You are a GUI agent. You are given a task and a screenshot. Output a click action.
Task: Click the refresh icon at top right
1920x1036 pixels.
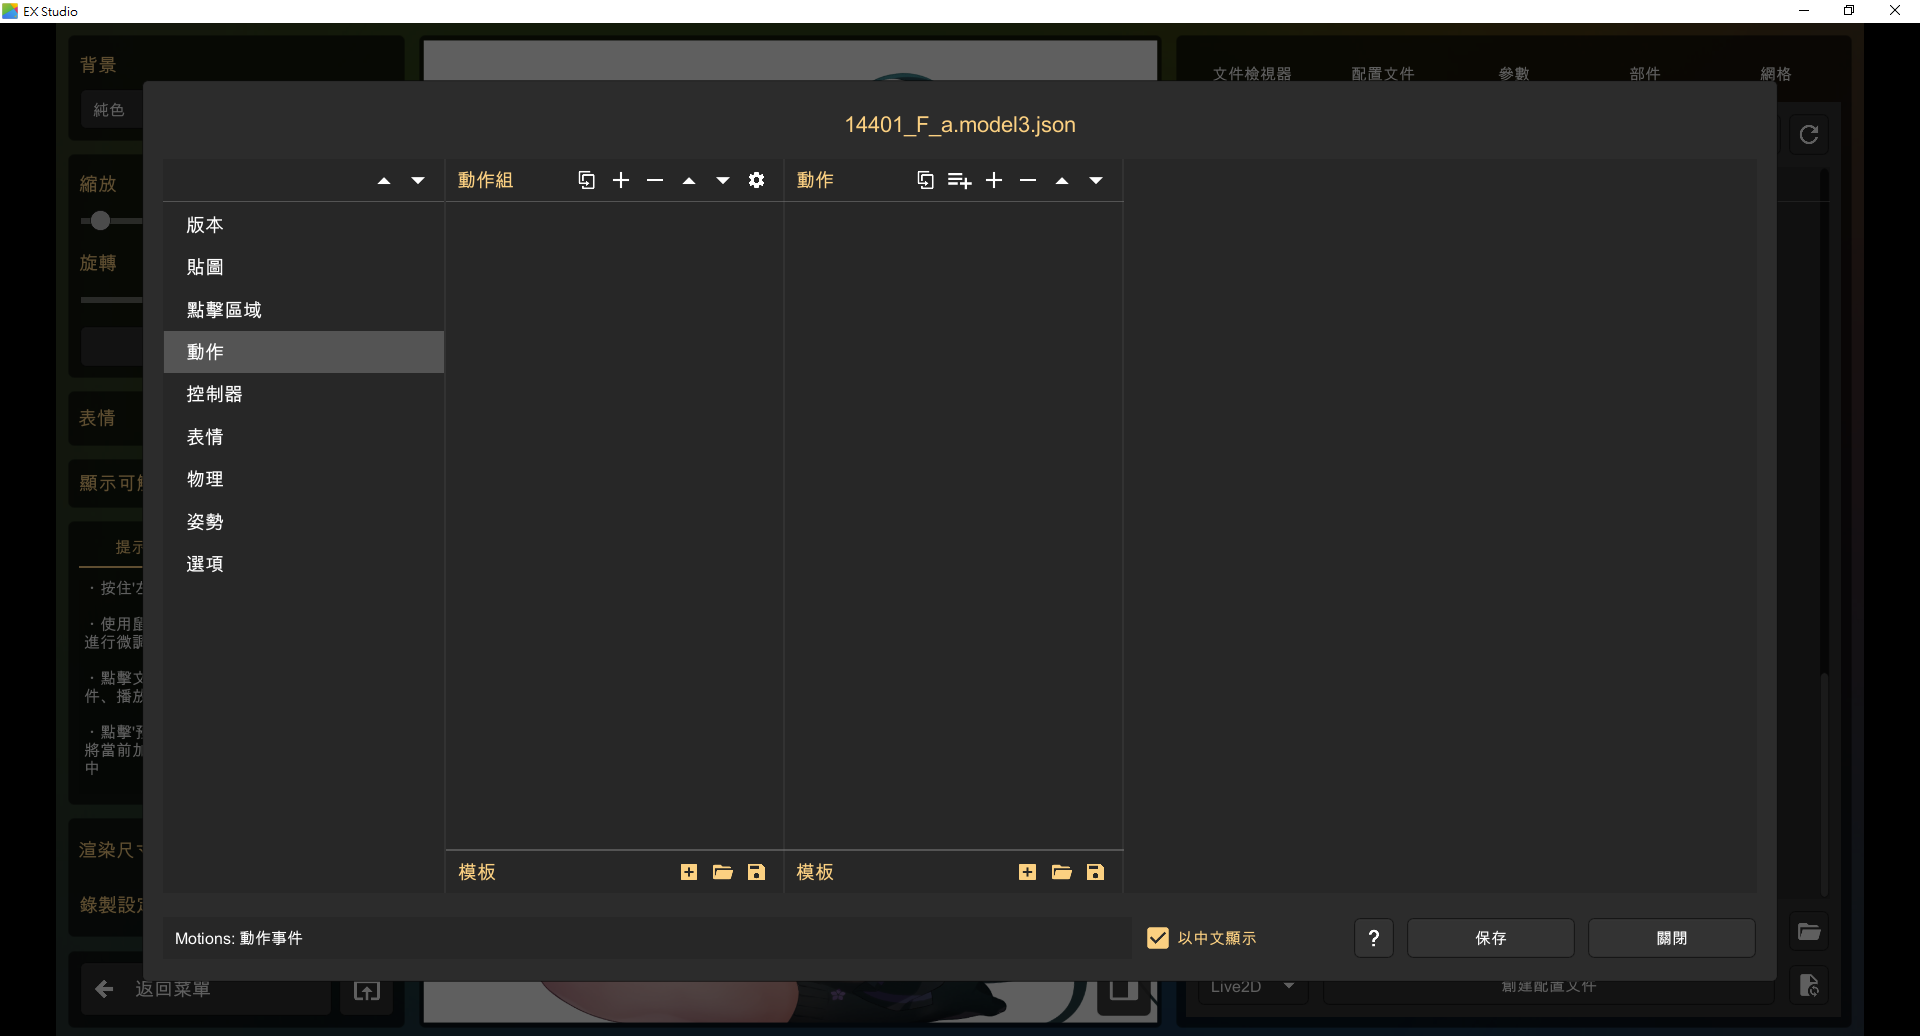1809,135
